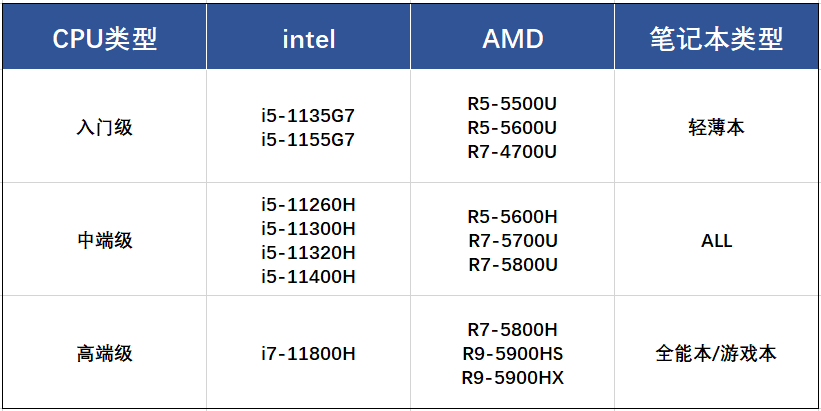Select the intel column header
The height and width of the screenshot is (411, 821).
click(x=309, y=39)
